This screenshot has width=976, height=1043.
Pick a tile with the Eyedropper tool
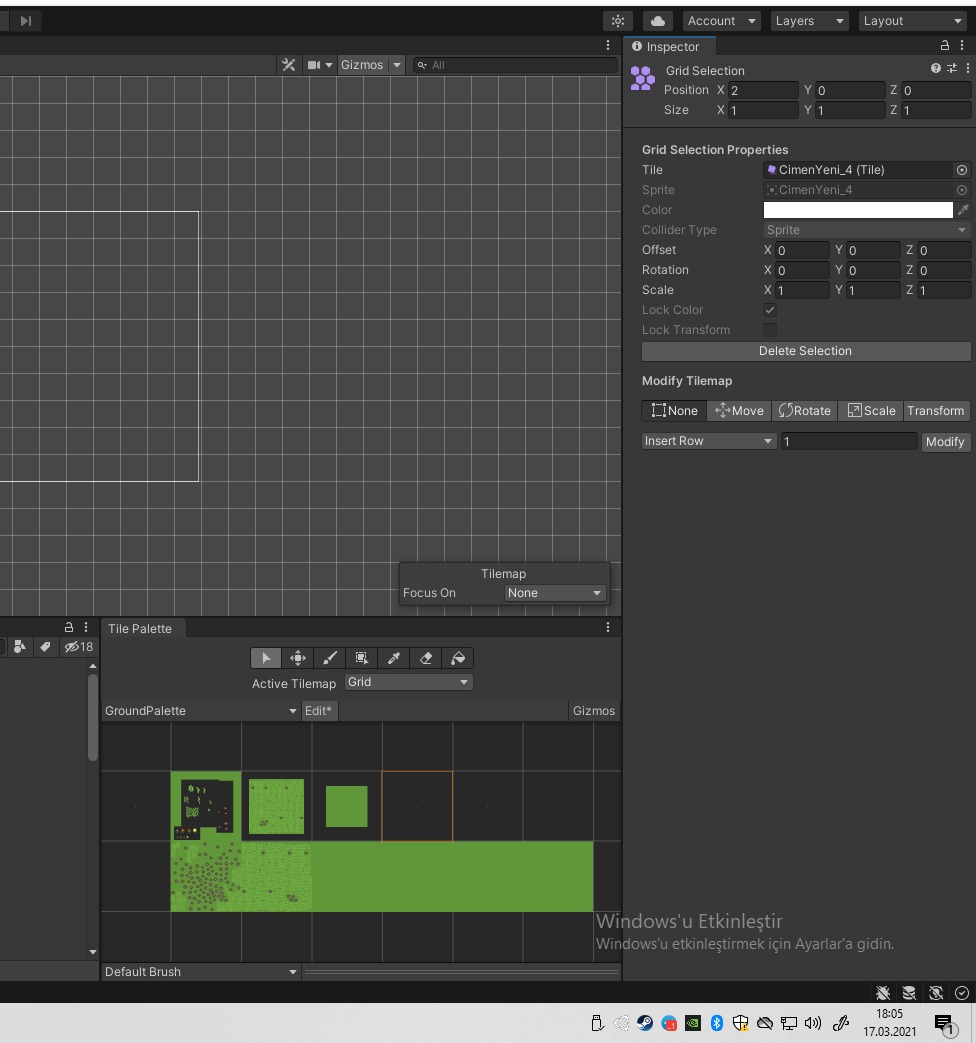click(x=394, y=658)
